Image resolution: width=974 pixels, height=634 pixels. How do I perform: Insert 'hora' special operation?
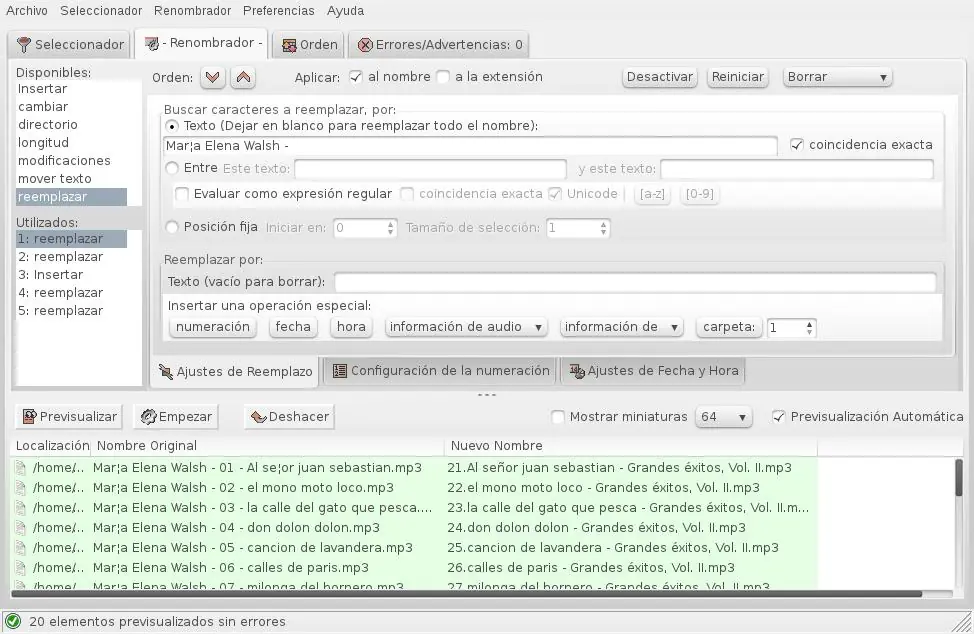pos(351,327)
